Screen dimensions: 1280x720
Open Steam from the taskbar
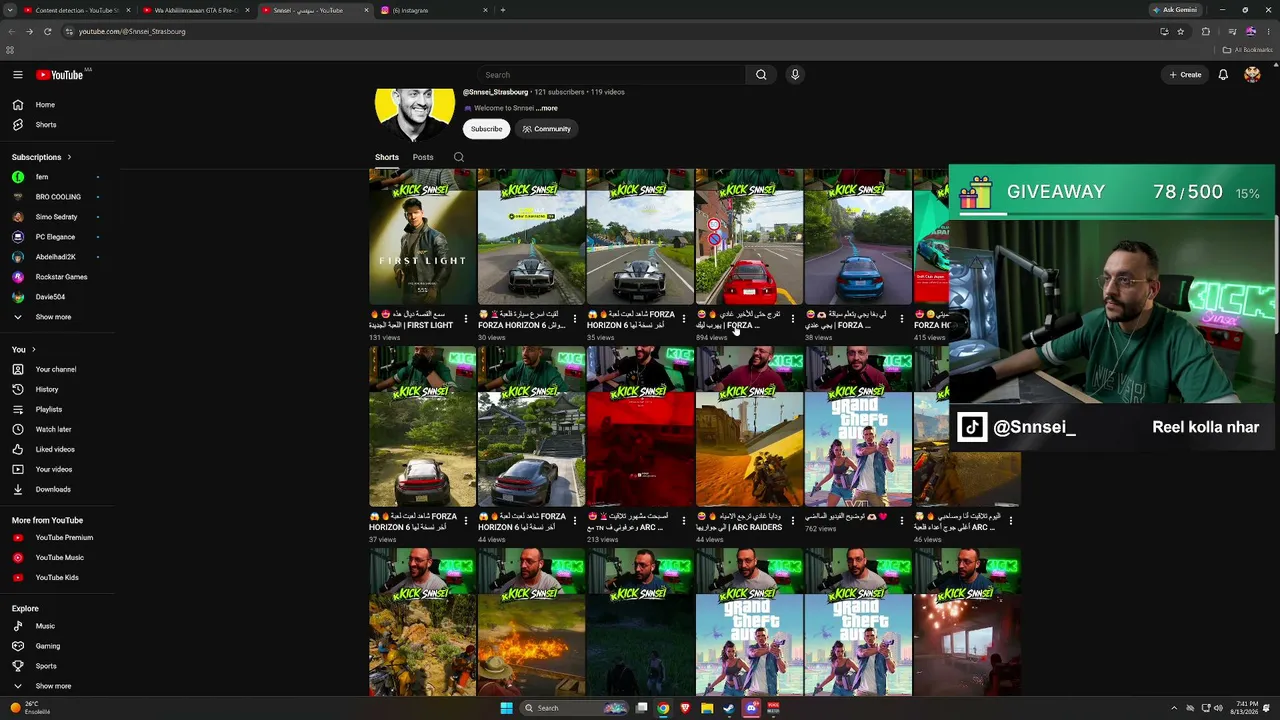(729, 708)
